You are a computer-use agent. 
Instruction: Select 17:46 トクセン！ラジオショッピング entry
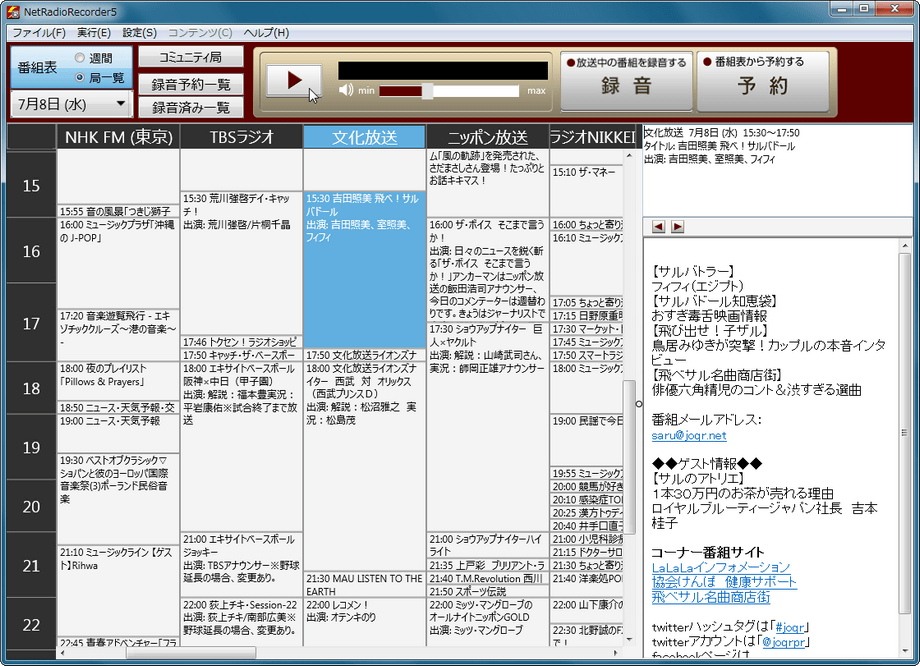tap(241, 342)
